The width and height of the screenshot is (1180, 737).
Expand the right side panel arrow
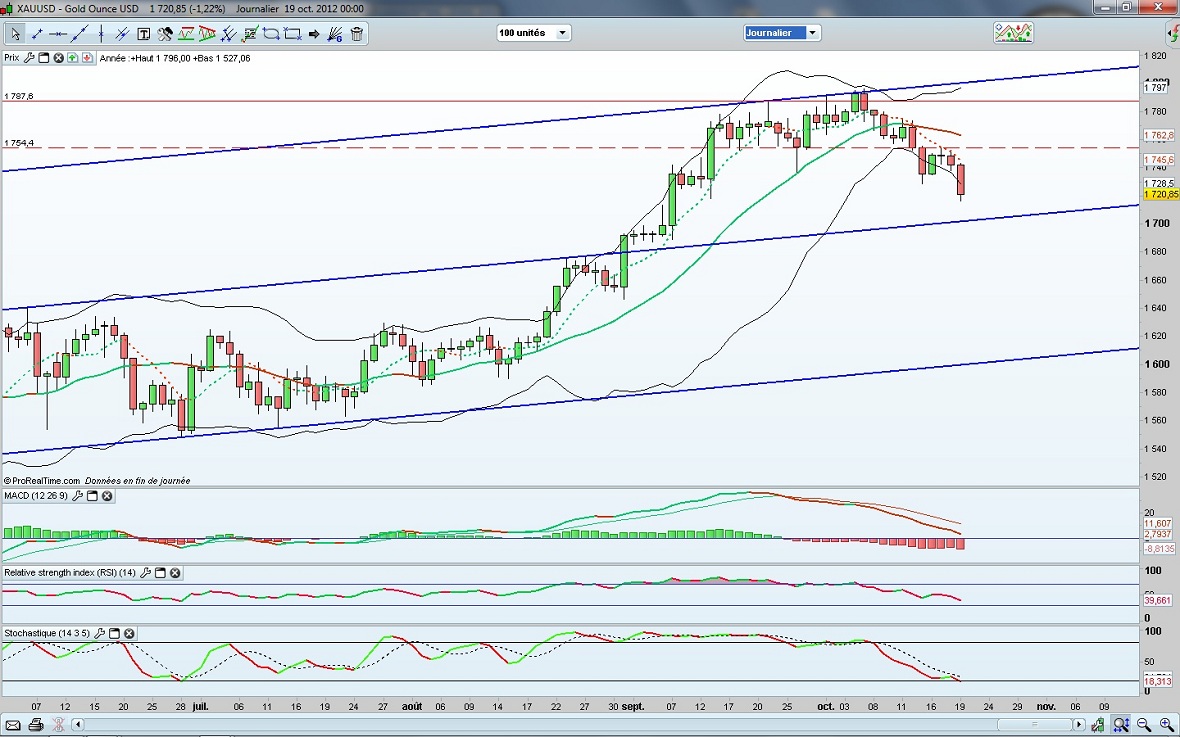coord(1171,33)
